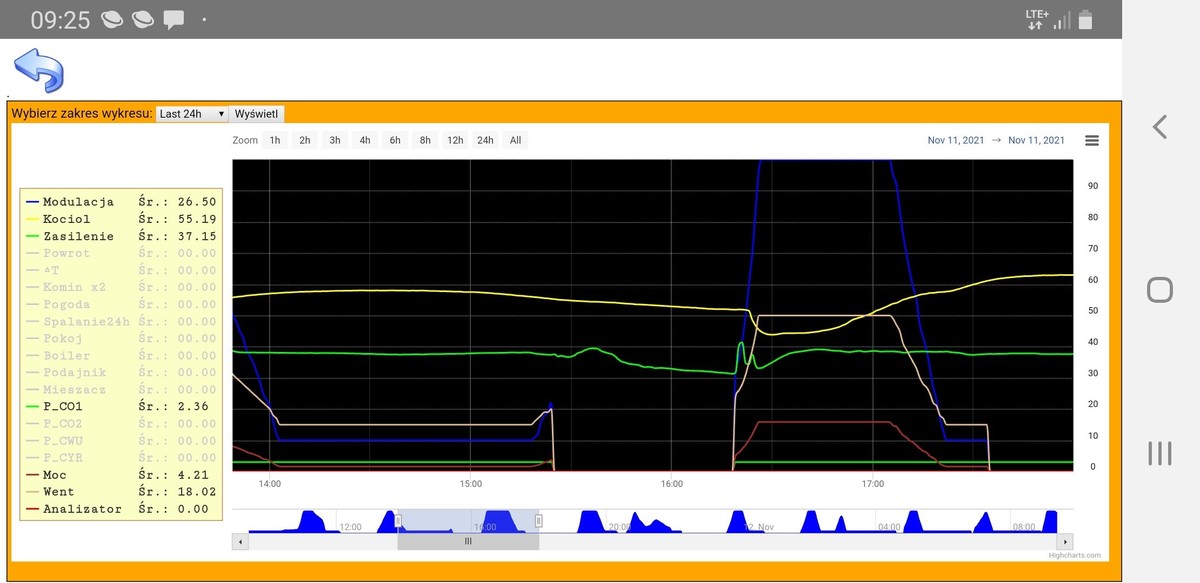Show the Powrot series on chart
Viewport: 1200px width, 583px height.
click(66, 253)
